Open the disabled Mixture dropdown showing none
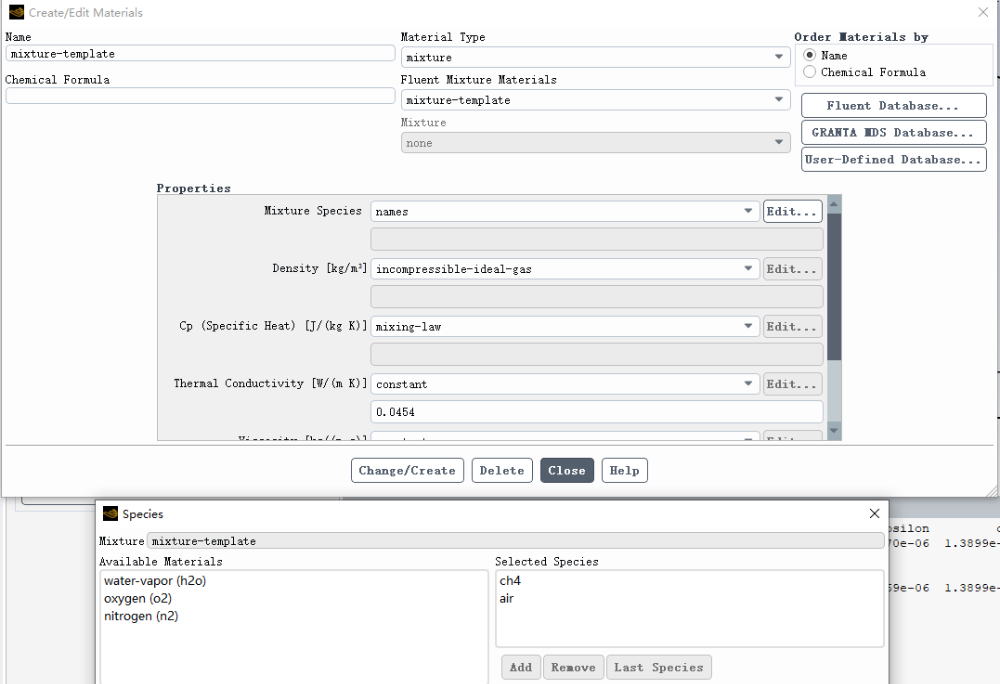1000x684 pixels. [x=595, y=143]
